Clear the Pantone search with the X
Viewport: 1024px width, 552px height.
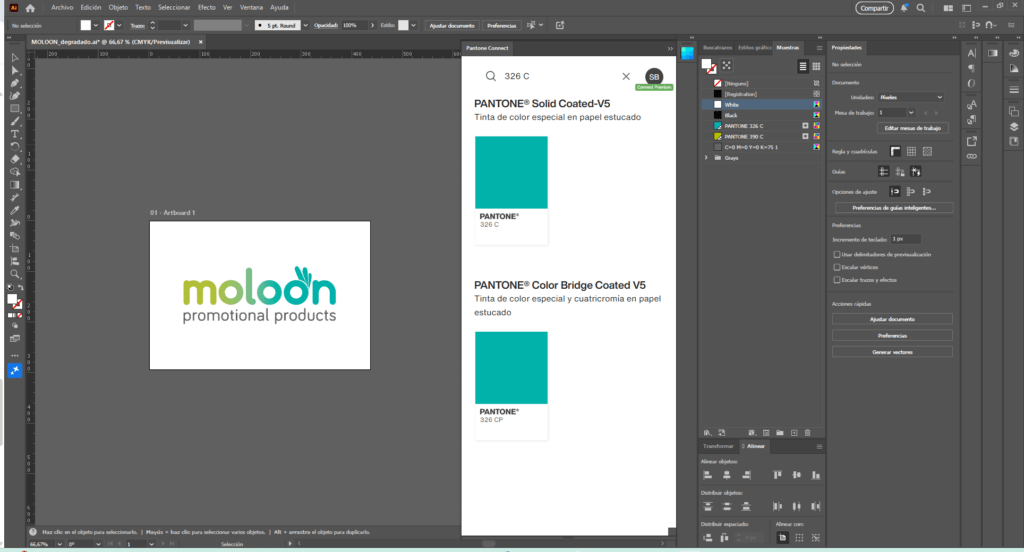click(626, 76)
